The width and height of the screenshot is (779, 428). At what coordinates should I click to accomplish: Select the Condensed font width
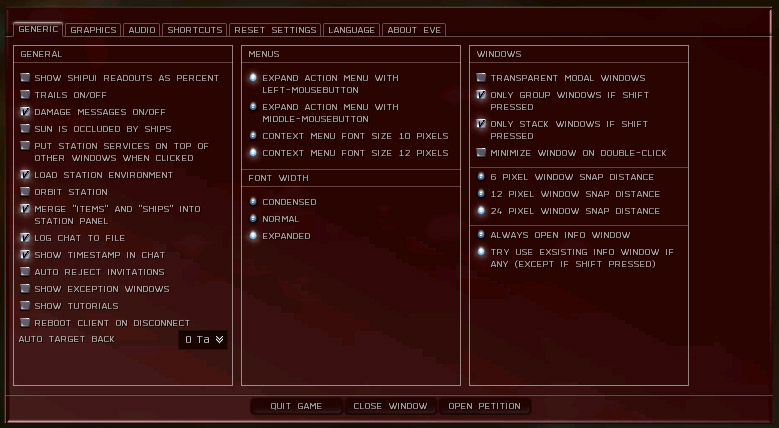(253, 201)
